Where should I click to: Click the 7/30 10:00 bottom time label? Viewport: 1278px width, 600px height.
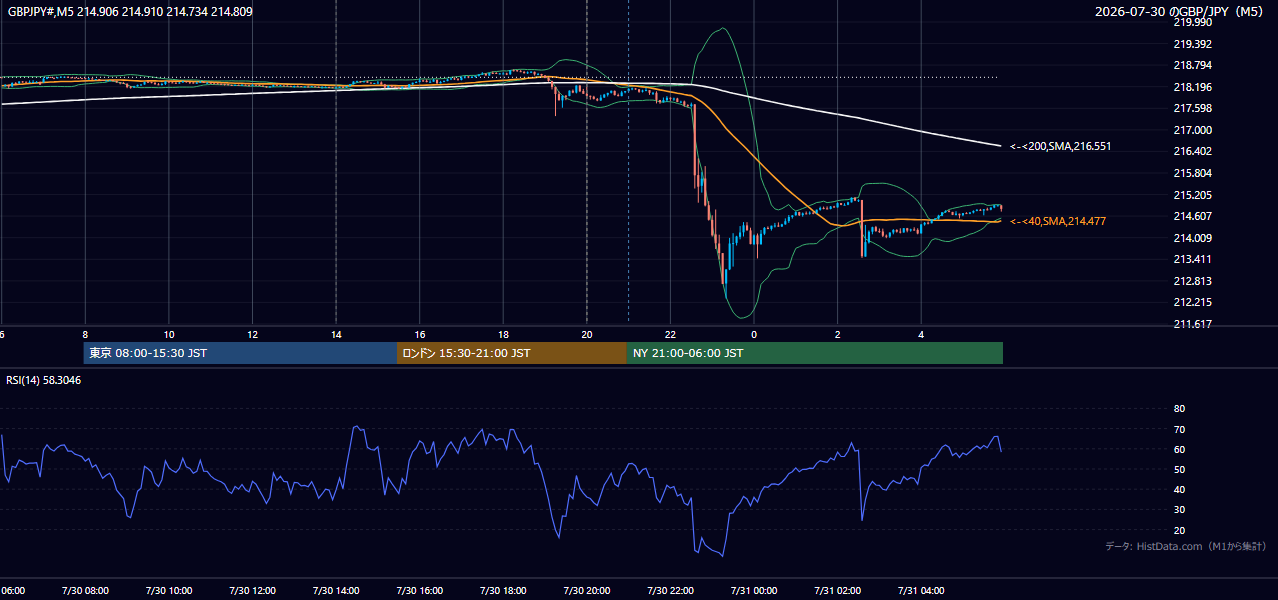click(169, 591)
